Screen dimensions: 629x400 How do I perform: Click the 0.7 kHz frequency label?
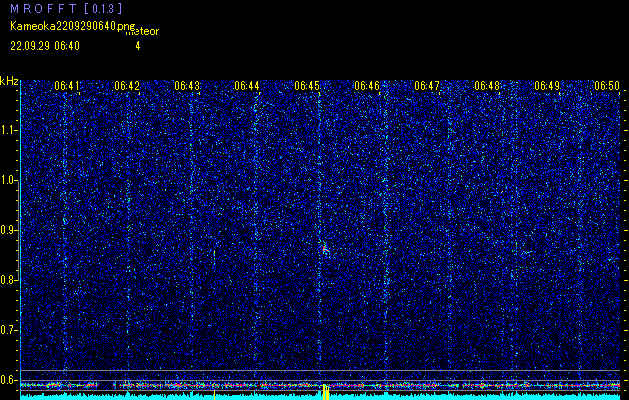coord(8,330)
